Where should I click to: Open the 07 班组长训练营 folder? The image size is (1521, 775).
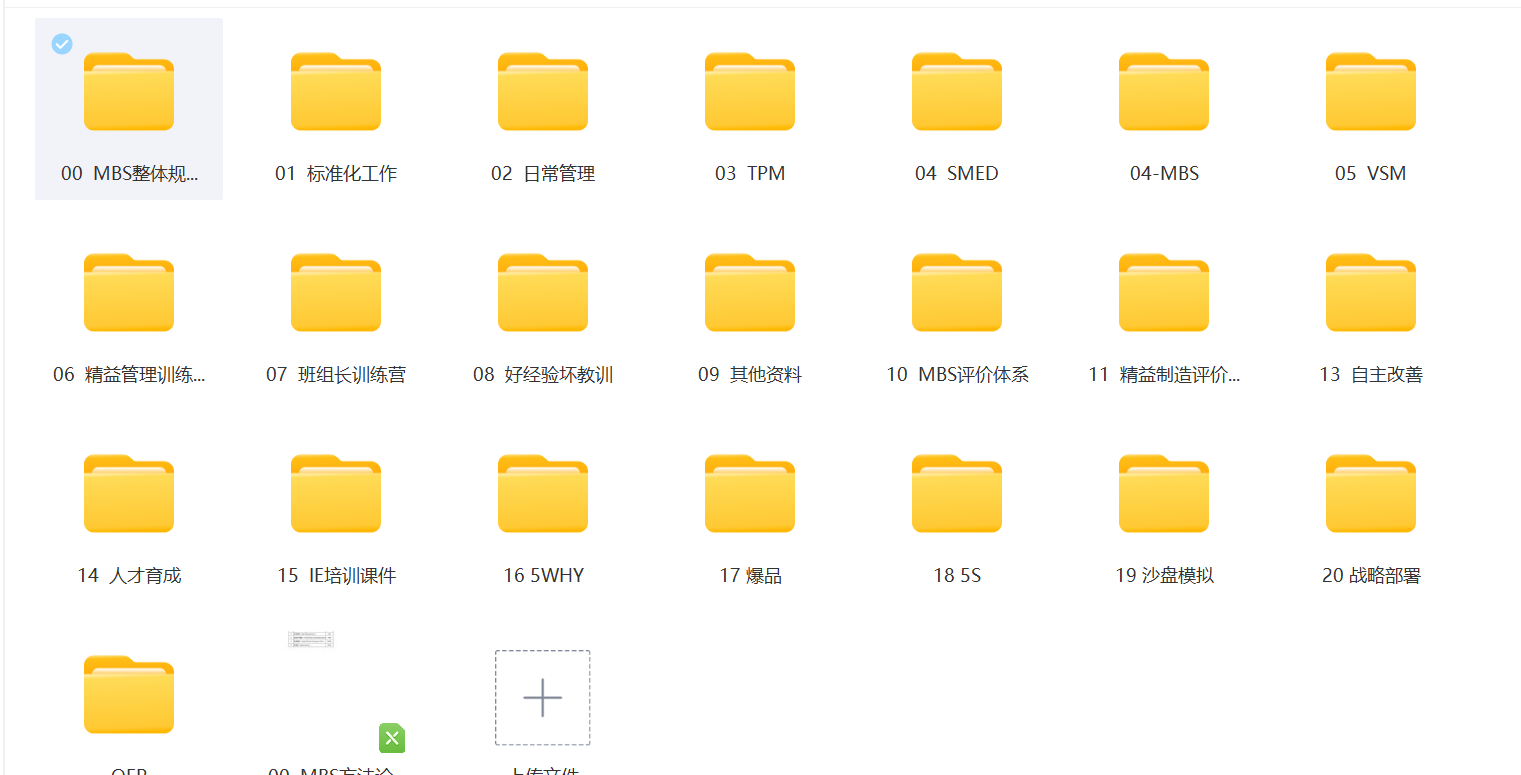click(x=336, y=293)
